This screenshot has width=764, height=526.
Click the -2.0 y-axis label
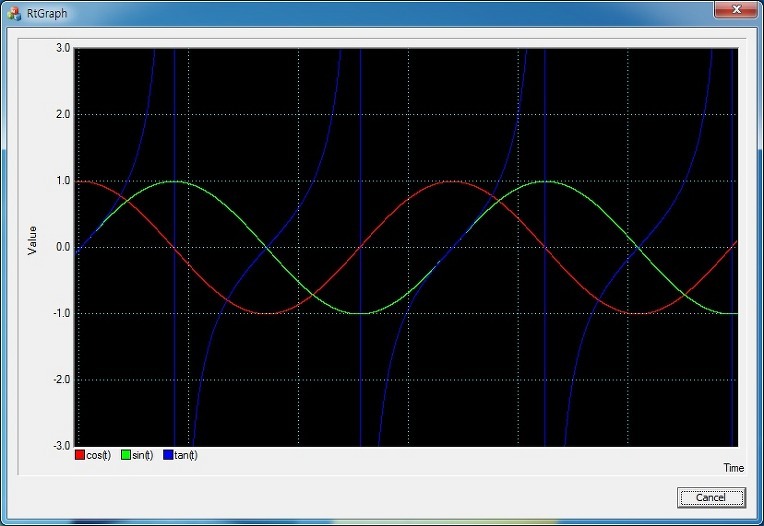click(62, 379)
